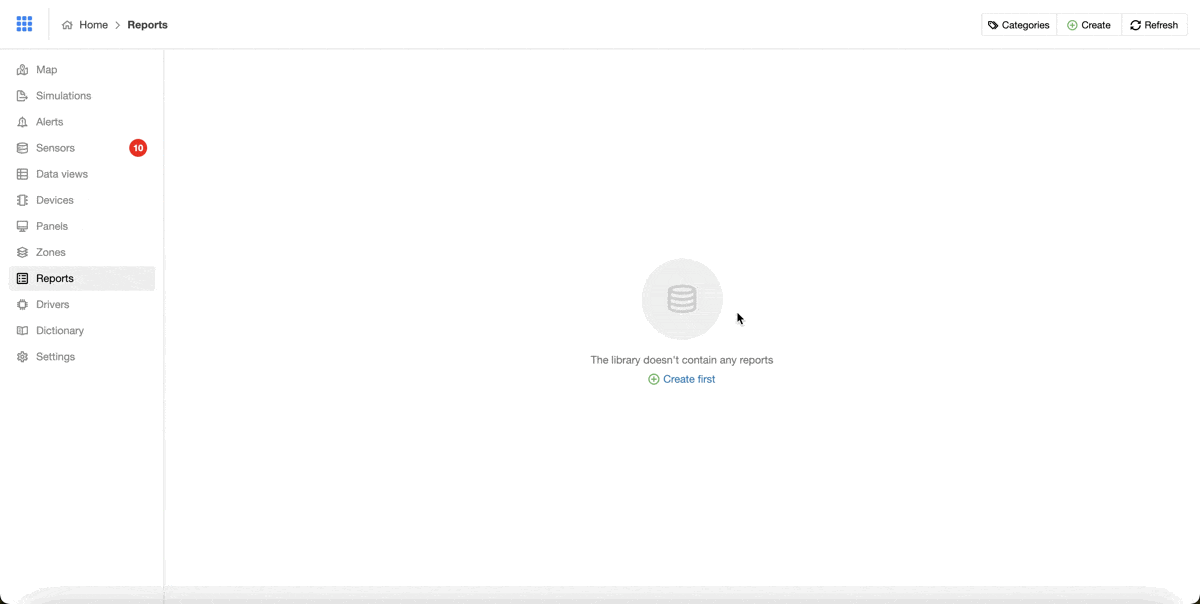Screen dimensions: 1200x604
Task: Click the Settings gear icon
Action: (x=22, y=356)
